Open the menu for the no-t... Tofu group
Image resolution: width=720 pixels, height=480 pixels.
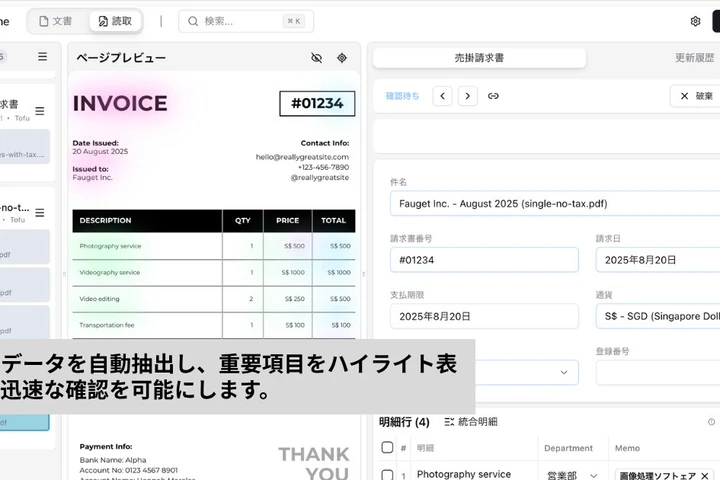click(x=40, y=213)
